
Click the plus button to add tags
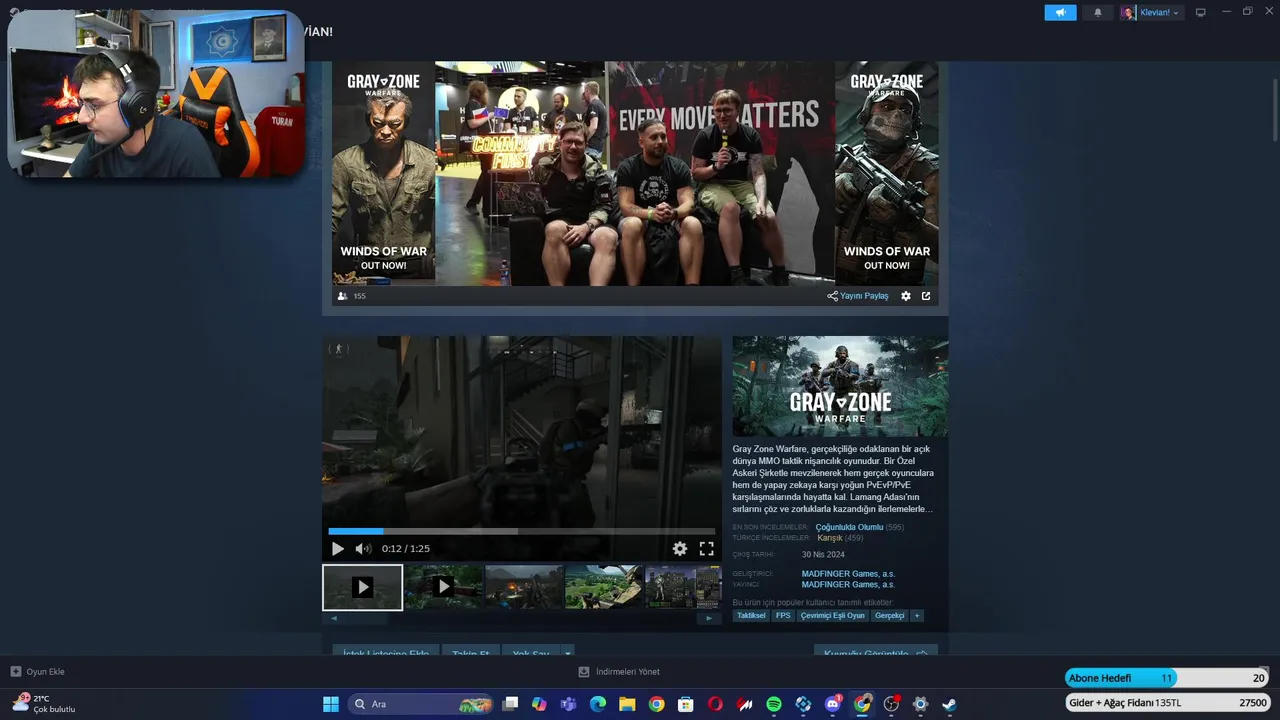click(x=916, y=616)
